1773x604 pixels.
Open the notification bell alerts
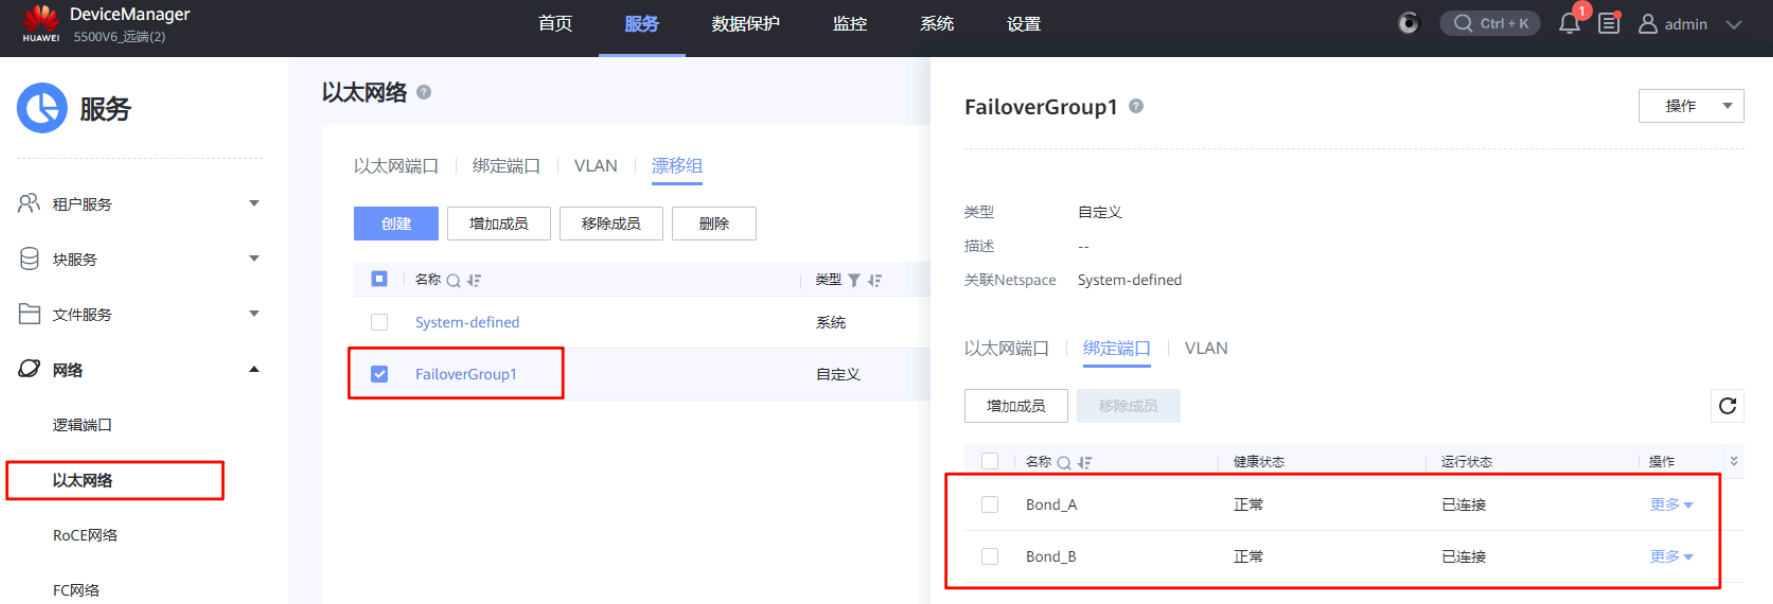click(x=1569, y=24)
